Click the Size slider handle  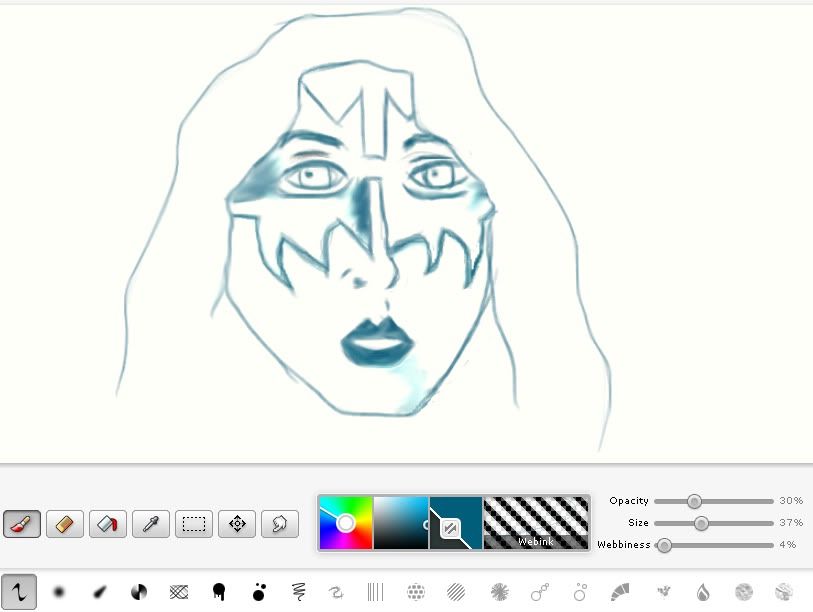click(x=701, y=523)
